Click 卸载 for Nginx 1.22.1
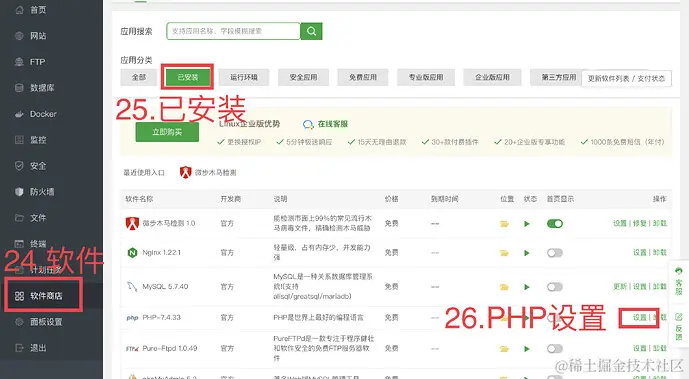Screen dimensions: 689x379 tap(660, 253)
